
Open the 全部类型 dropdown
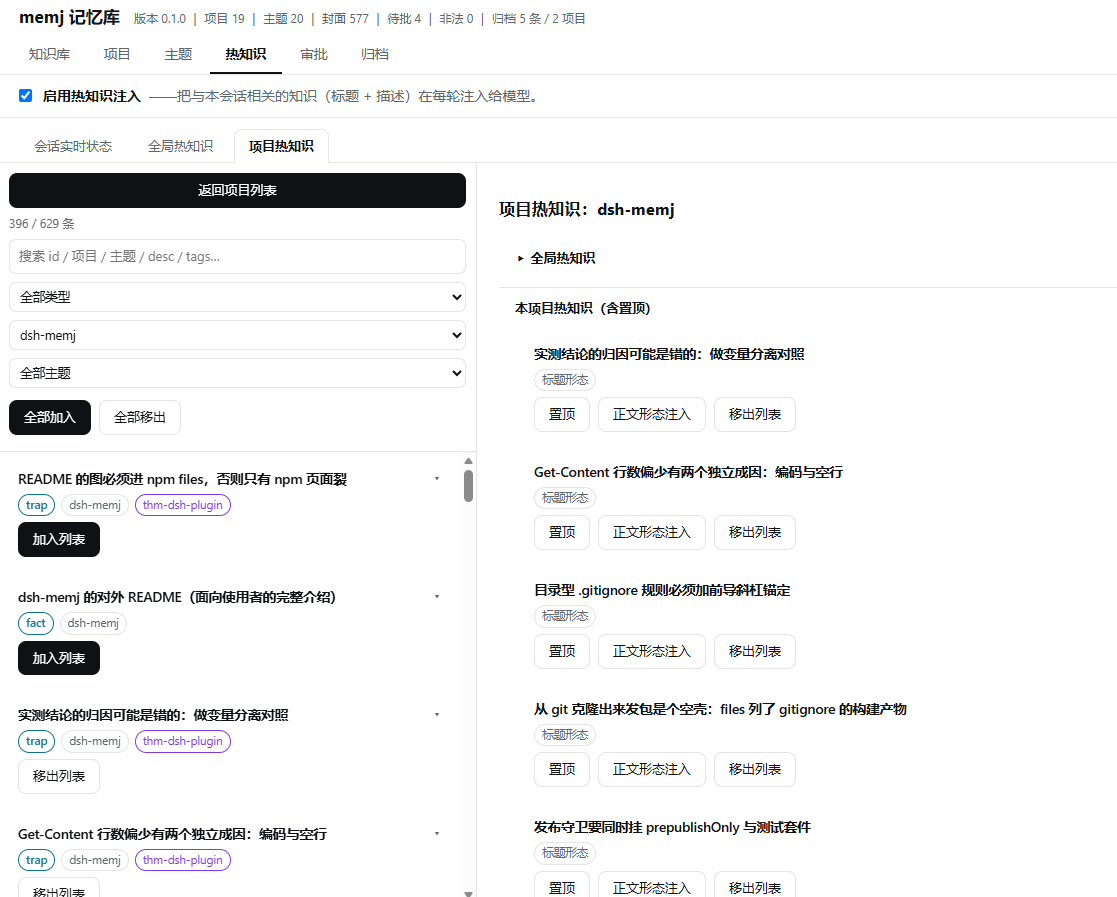(237, 297)
